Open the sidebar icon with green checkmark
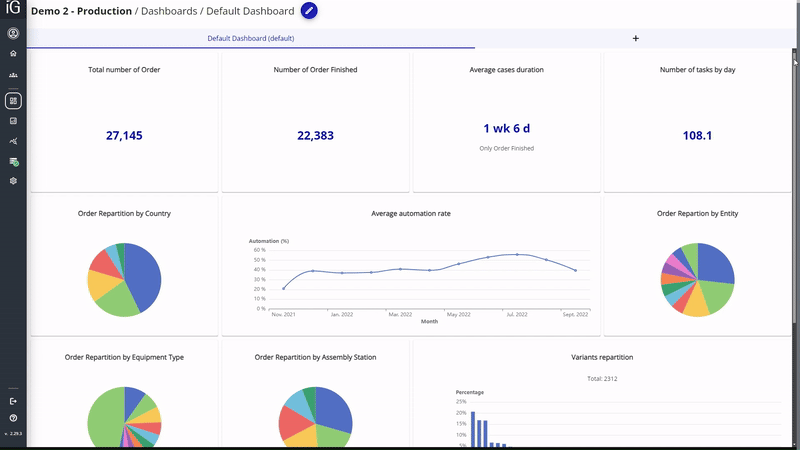 coord(13,161)
